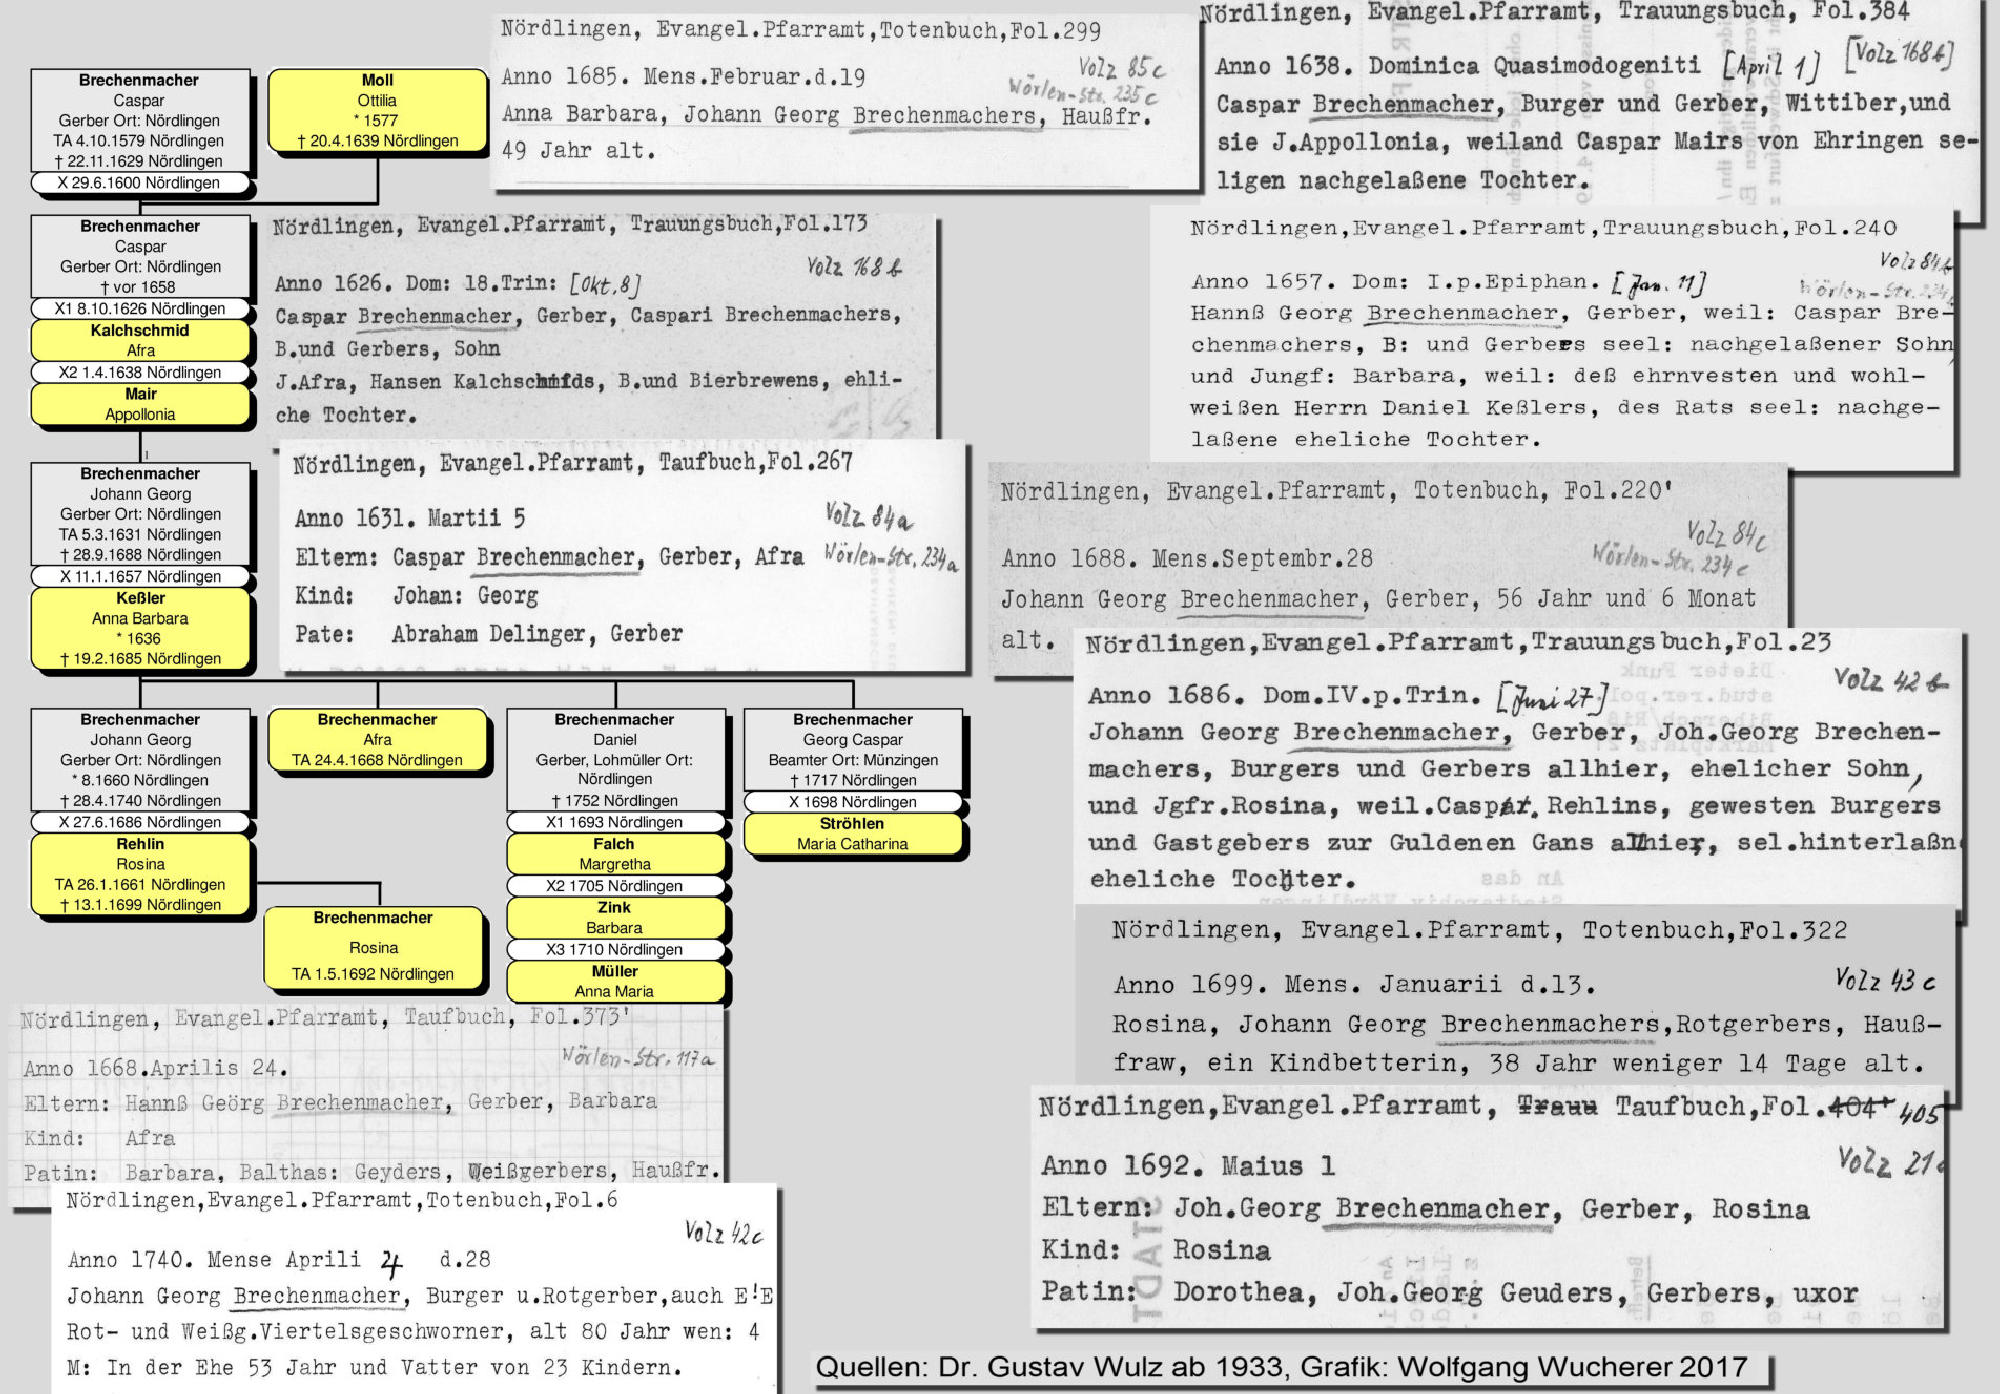Click the Anna Barbara Keßler box
The image size is (2000, 1394).
click(140, 628)
